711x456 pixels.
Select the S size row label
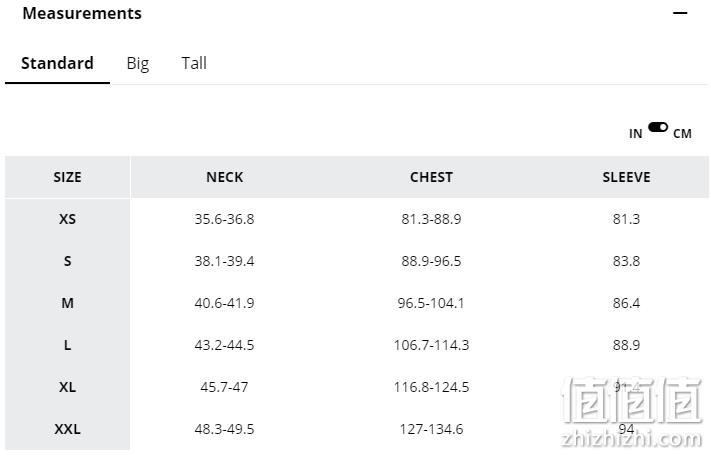pyautogui.click(x=68, y=261)
